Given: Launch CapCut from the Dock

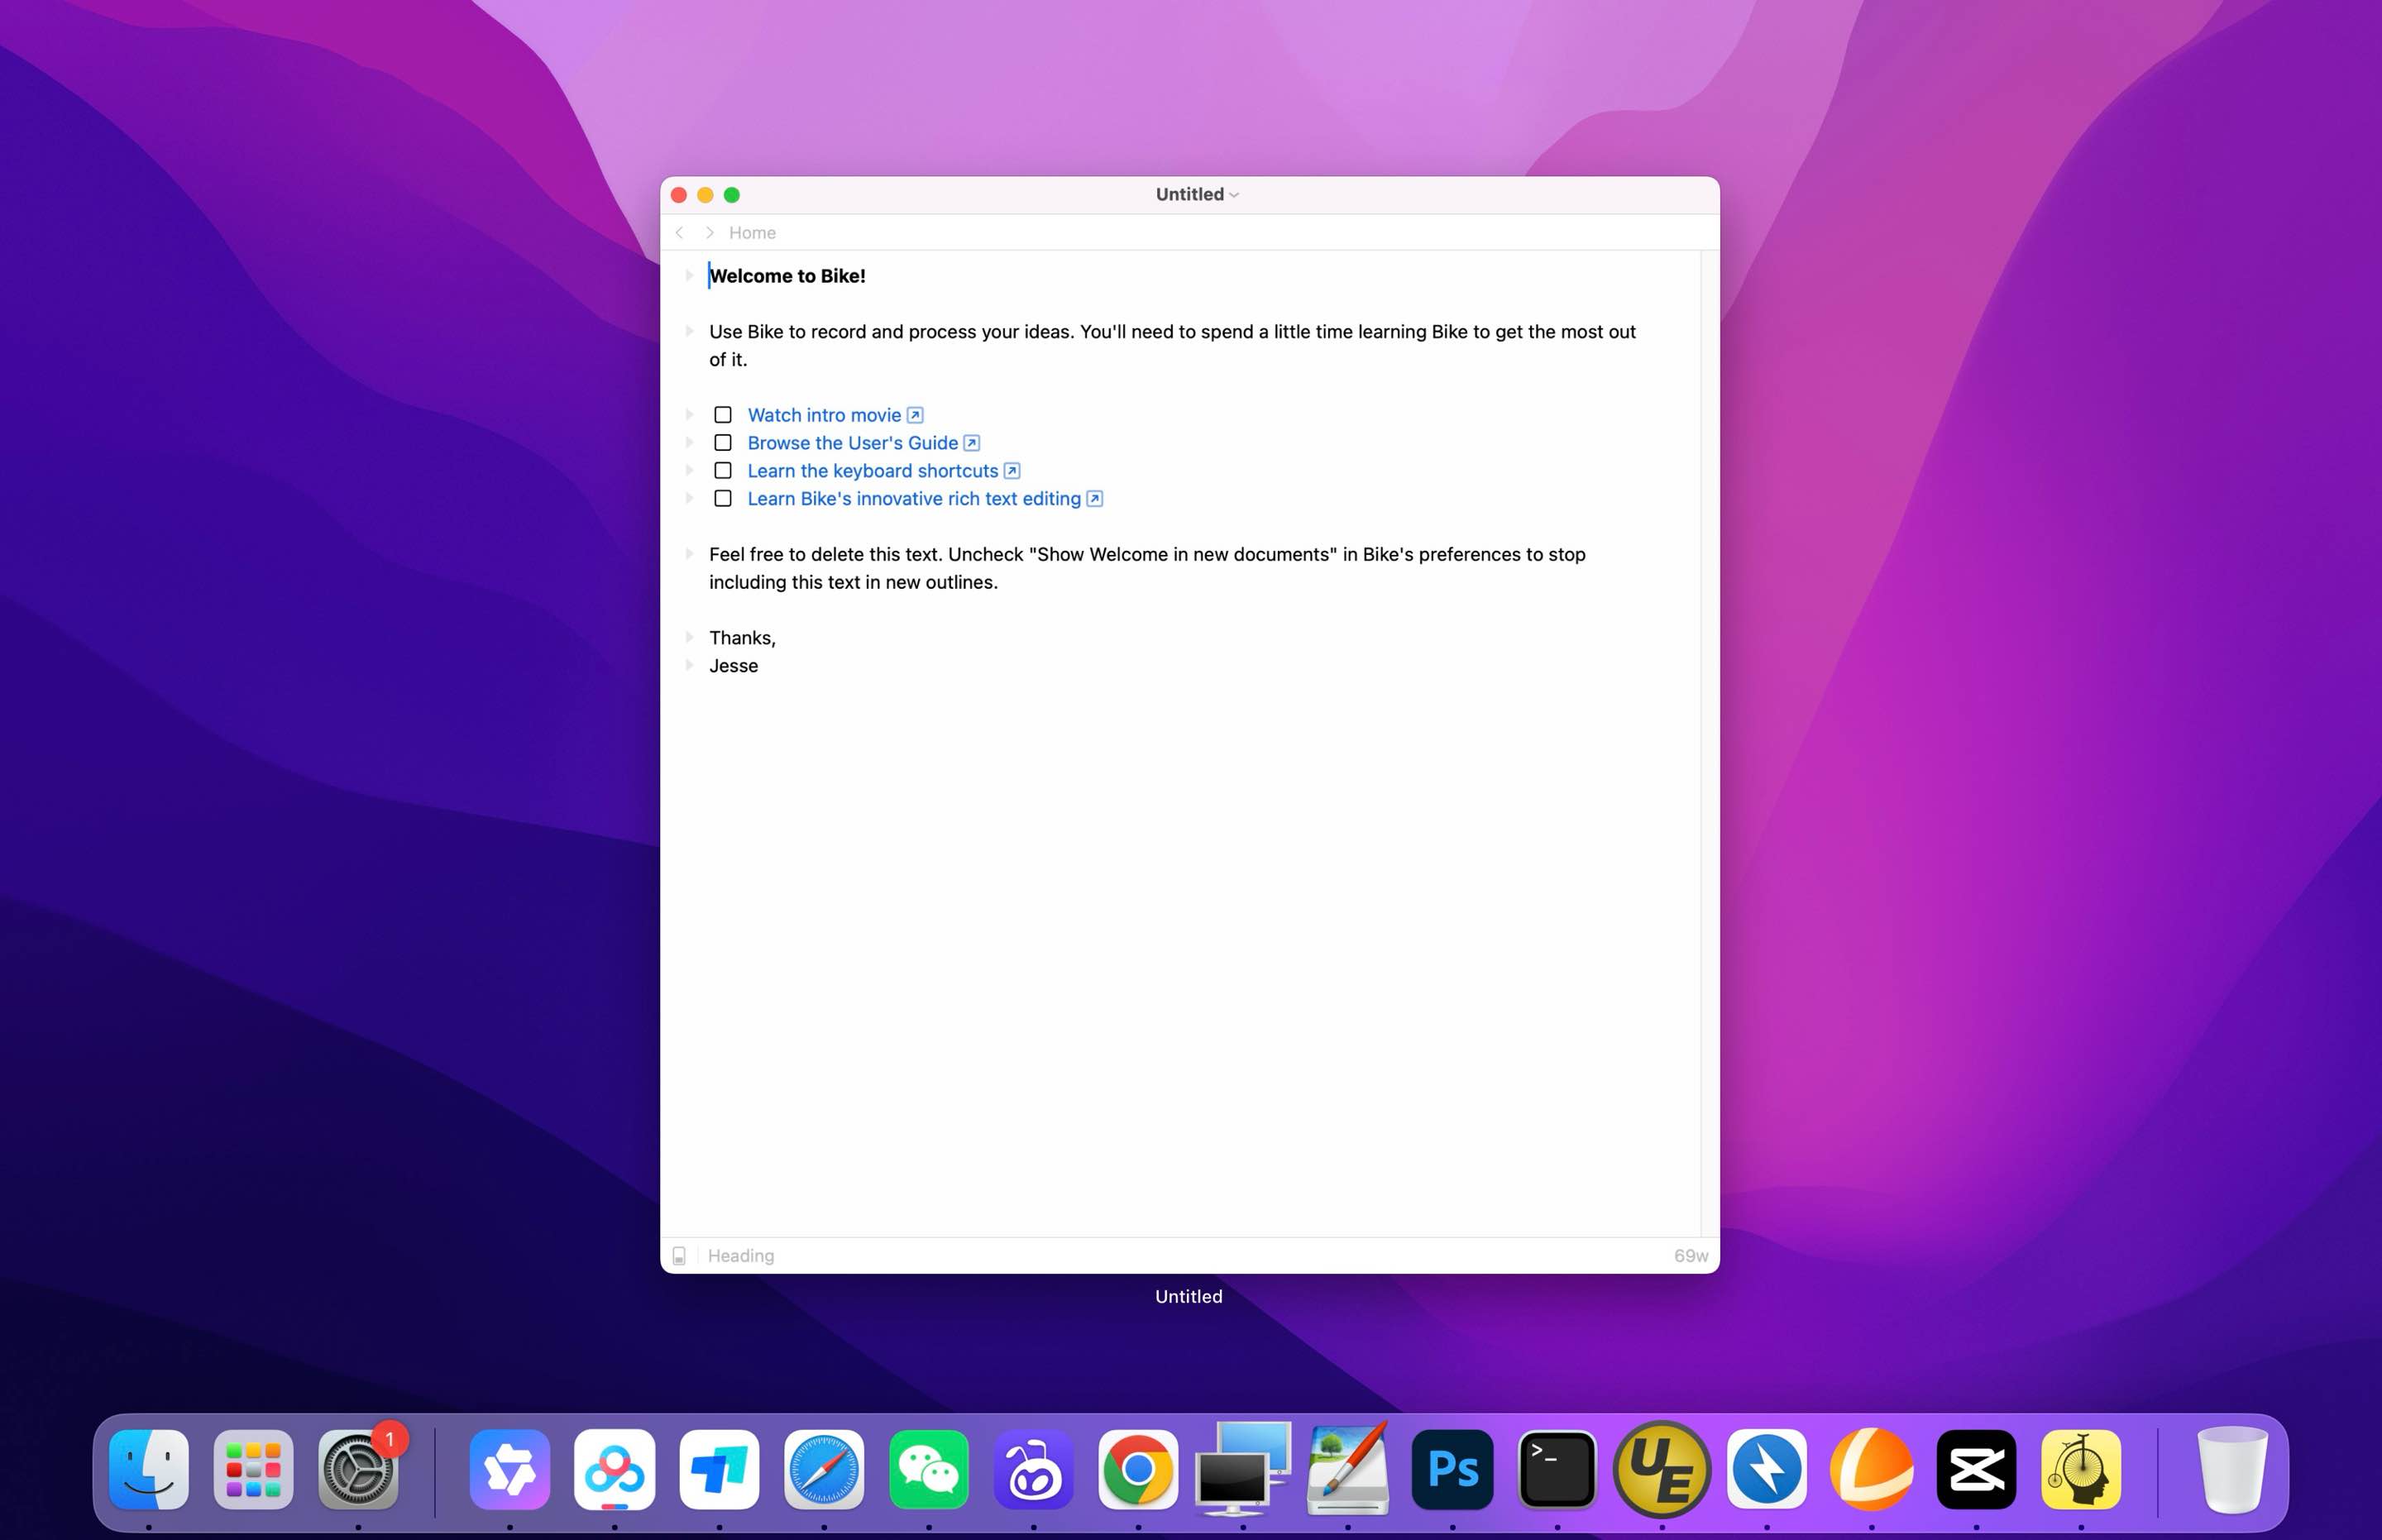Looking at the screenshot, I should coord(1977,1470).
